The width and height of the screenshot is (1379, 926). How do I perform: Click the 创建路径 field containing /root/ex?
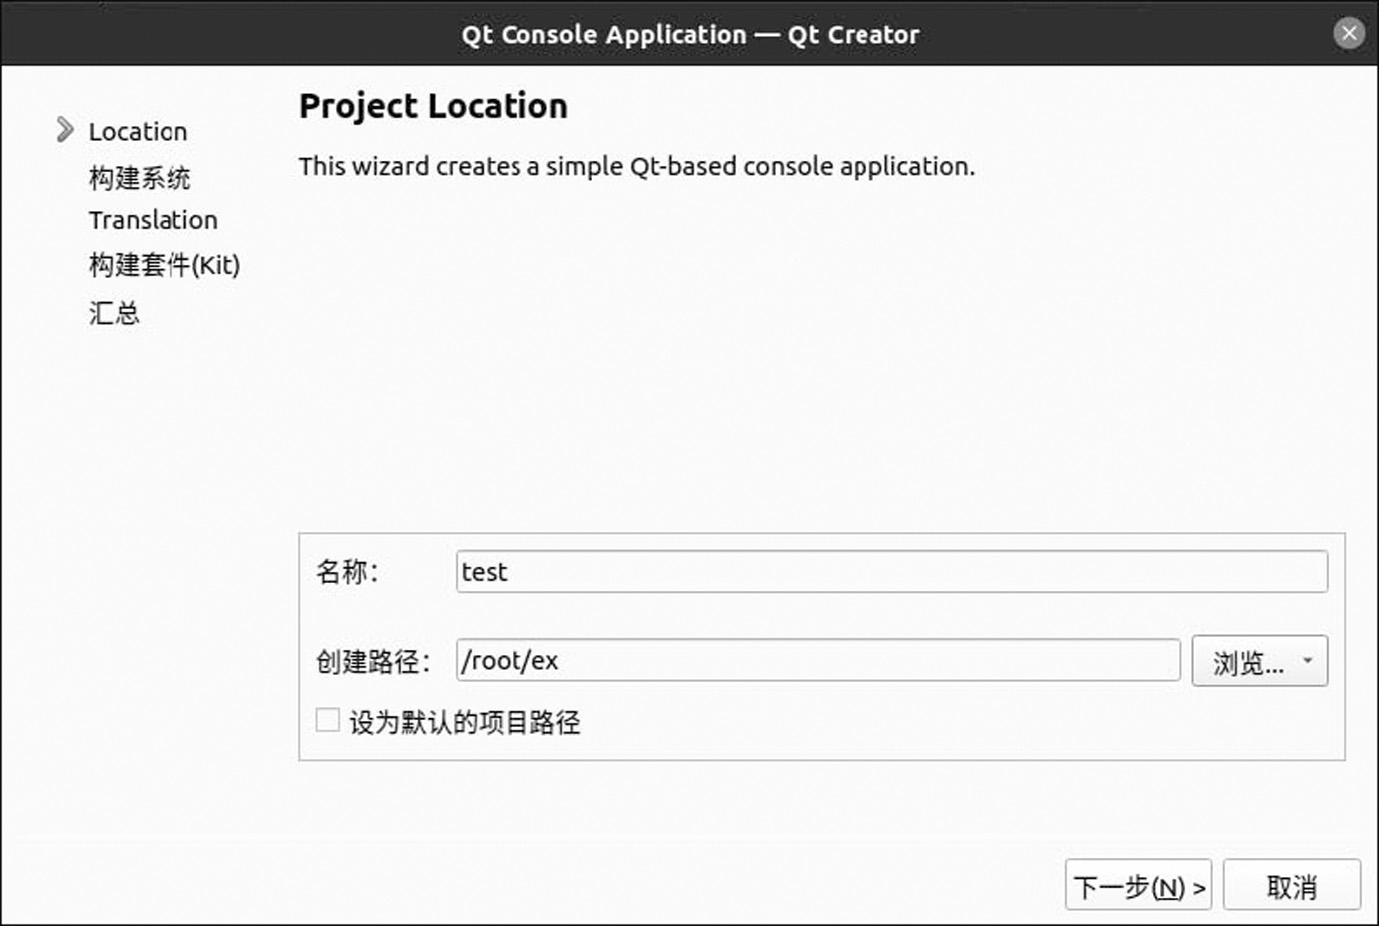pyautogui.click(x=818, y=660)
